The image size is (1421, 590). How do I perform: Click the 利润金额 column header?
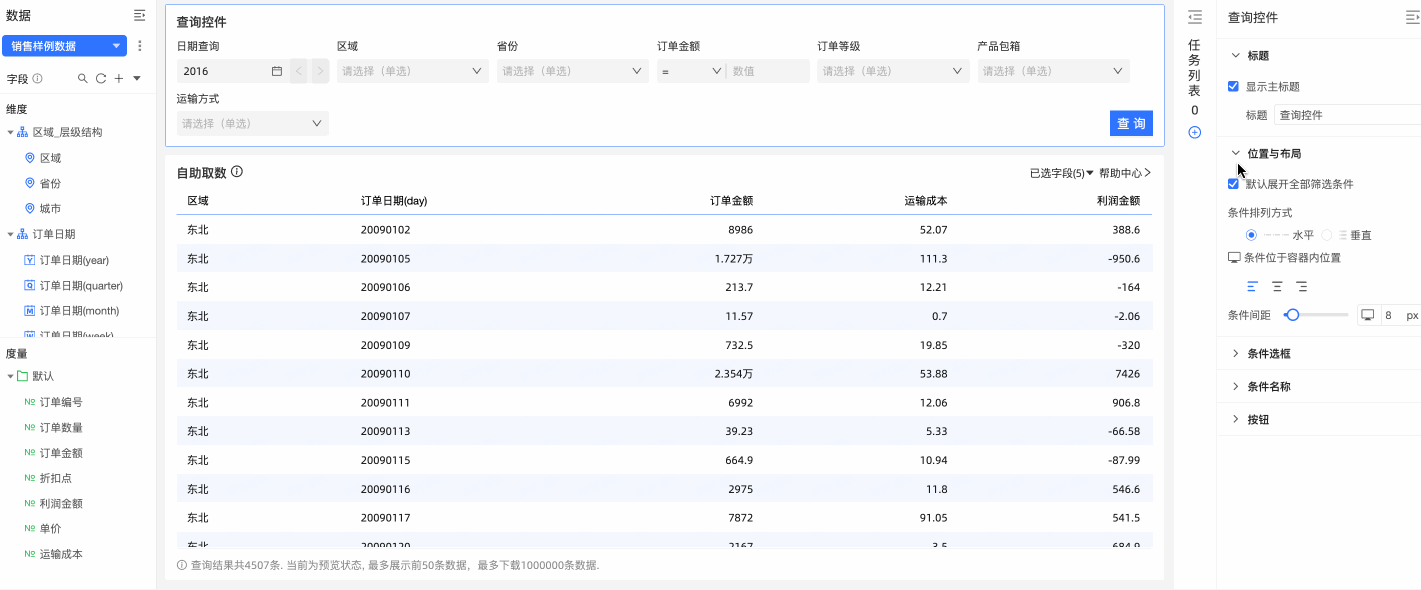pos(1118,200)
